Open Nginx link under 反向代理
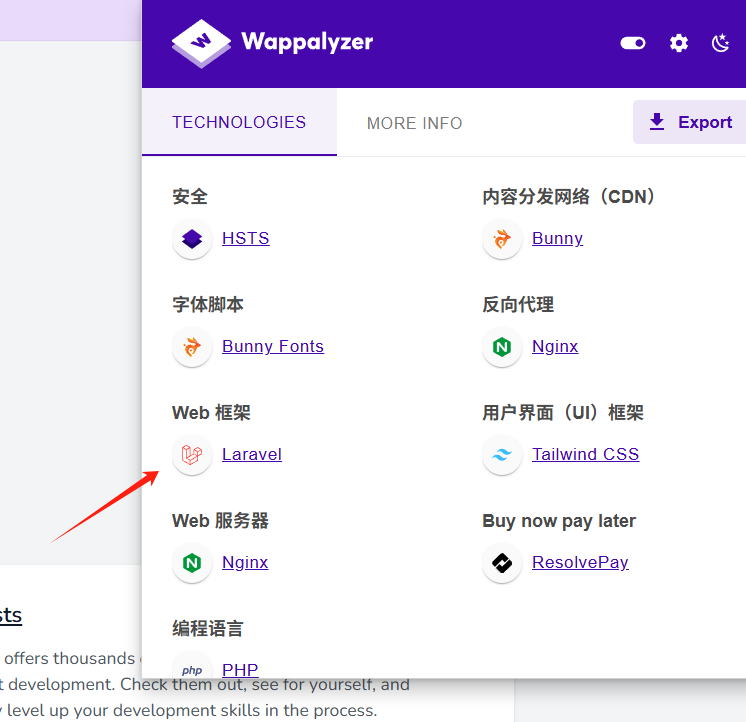This screenshot has width=746, height=722. click(x=555, y=346)
